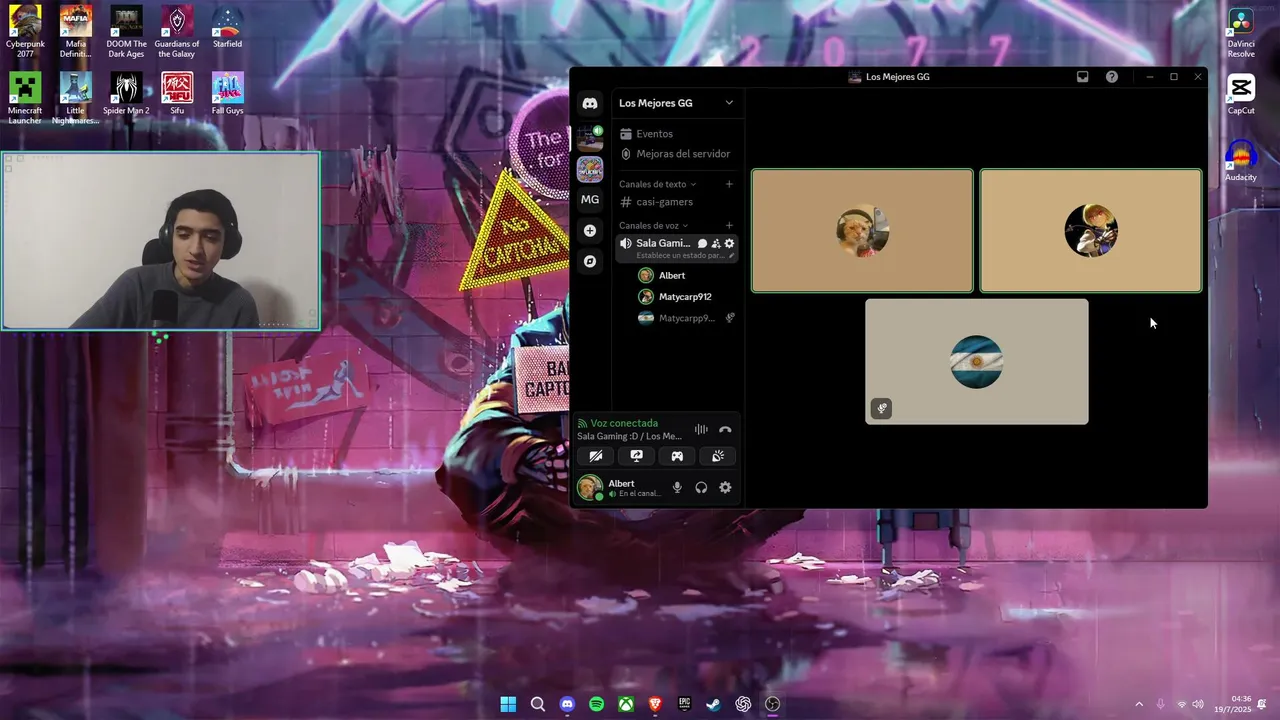
Task: Open taskbar Search
Action: 537,704
